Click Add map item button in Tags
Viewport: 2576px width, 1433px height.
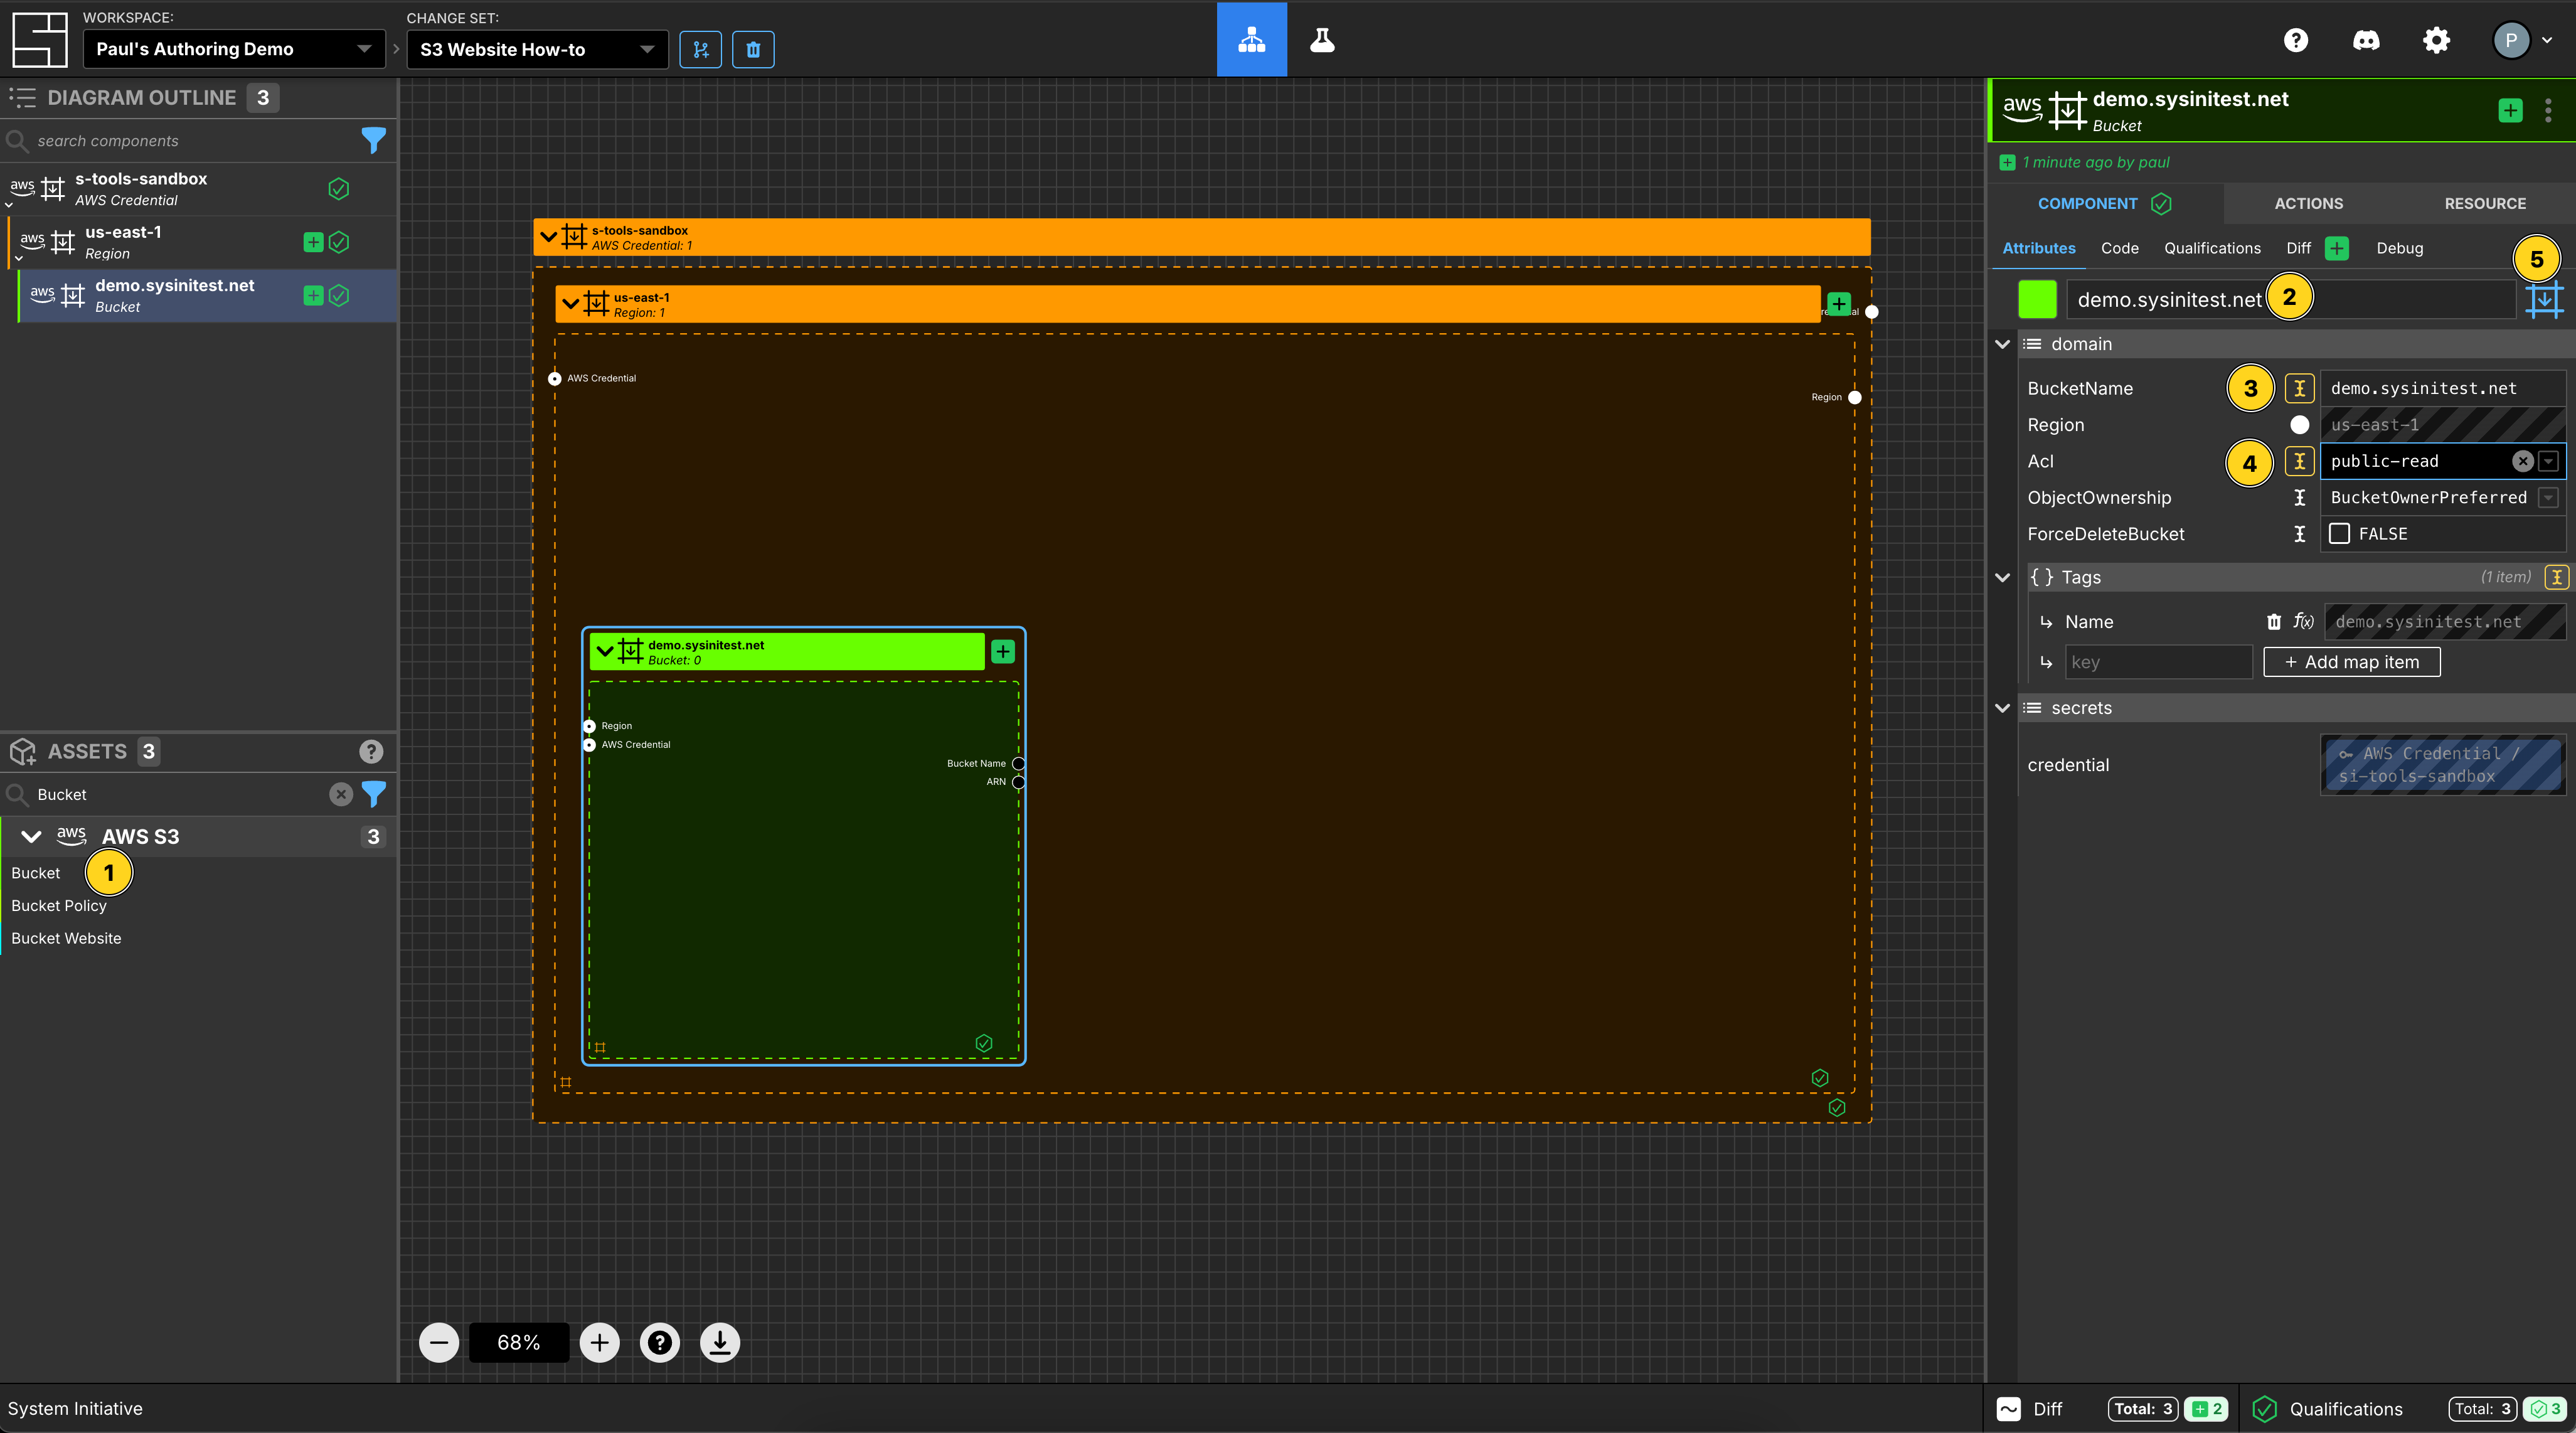(x=2352, y=660)
